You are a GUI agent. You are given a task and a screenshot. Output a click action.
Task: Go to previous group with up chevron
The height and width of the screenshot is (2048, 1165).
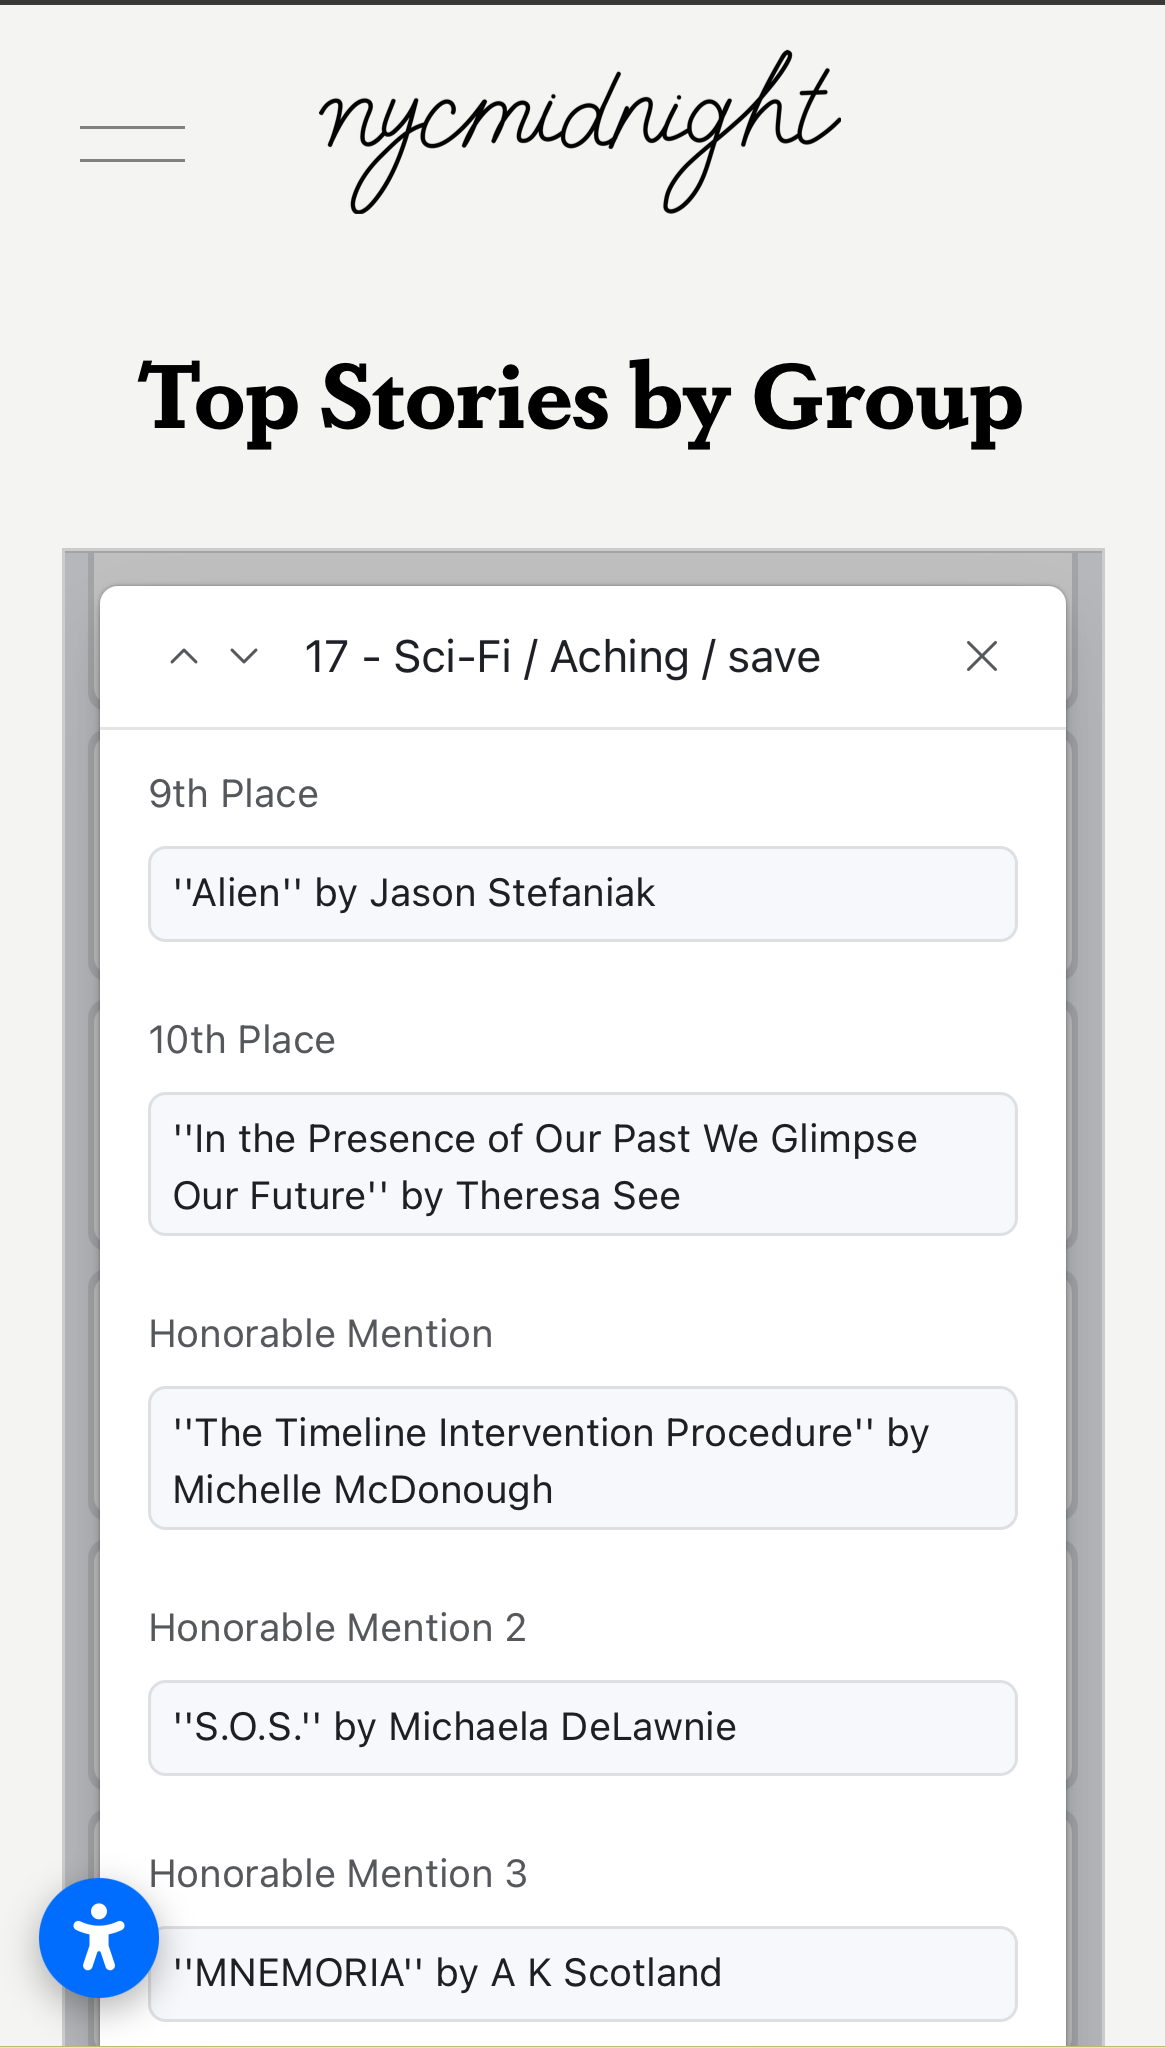click(x=184, y=657)
